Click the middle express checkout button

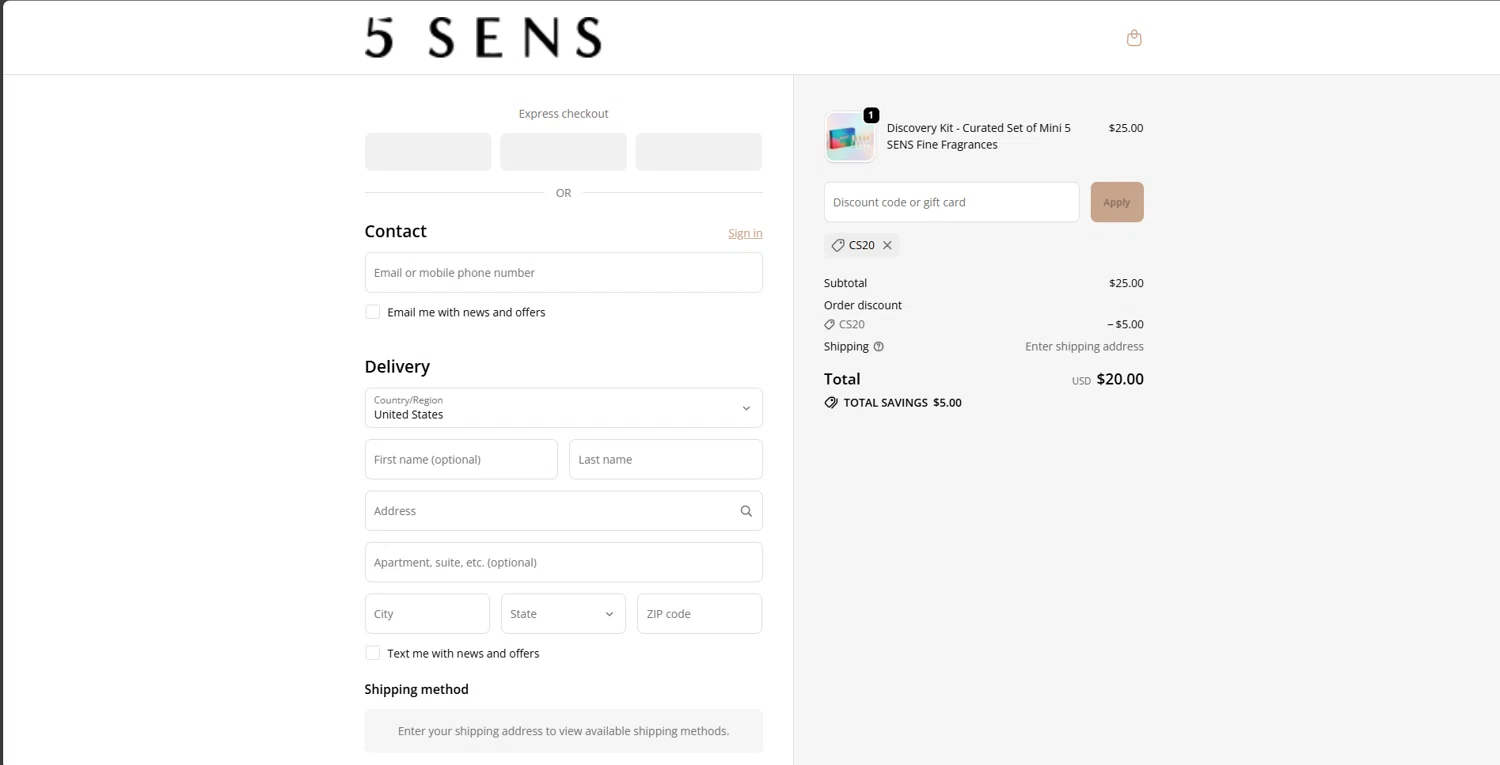tap(563, 152)
